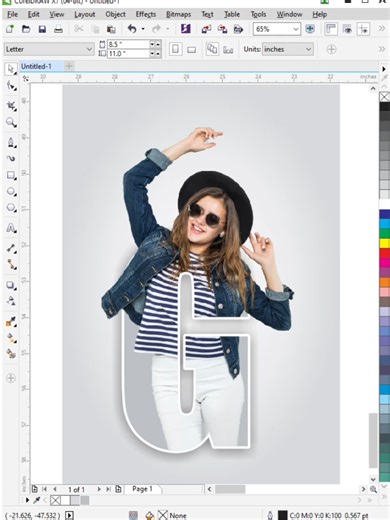Open the Effects menu
Image resolution: width=390 pixels, height=520 pixels.
pyautogui.click(x=146, y=14)
